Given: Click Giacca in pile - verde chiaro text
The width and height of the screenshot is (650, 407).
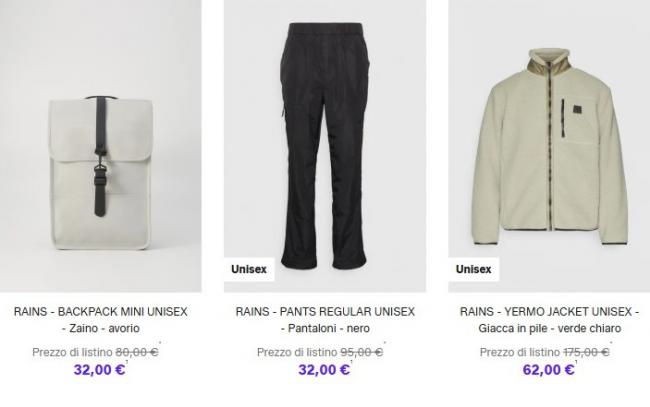Looking at the screenshot, I should point(550,328).
